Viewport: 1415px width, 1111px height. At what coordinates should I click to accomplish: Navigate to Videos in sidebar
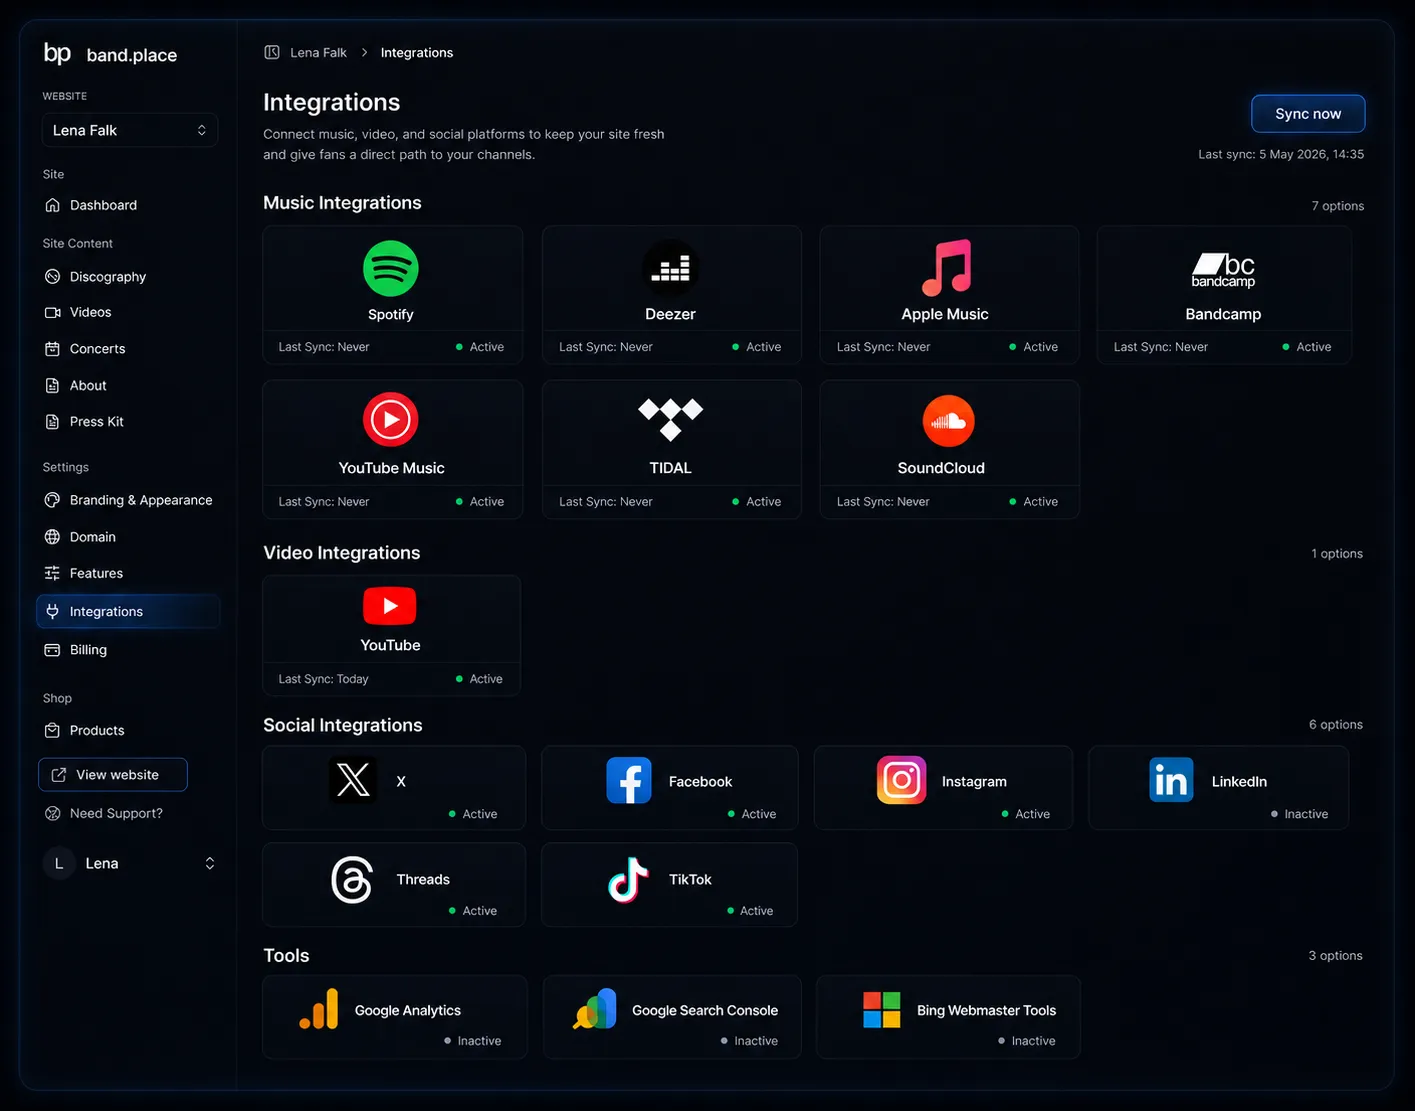click(128, 312)
